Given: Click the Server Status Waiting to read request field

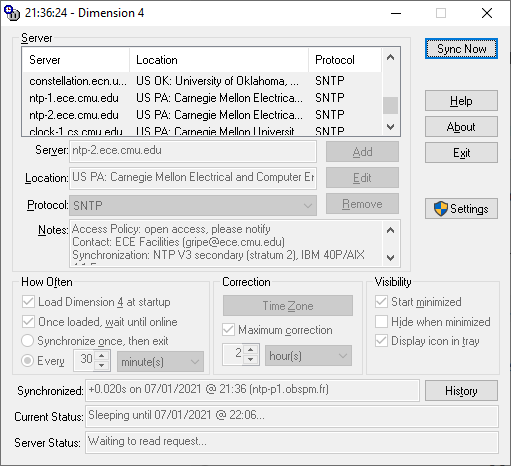Looking at the screenshot, I should (x=292, y=442).
